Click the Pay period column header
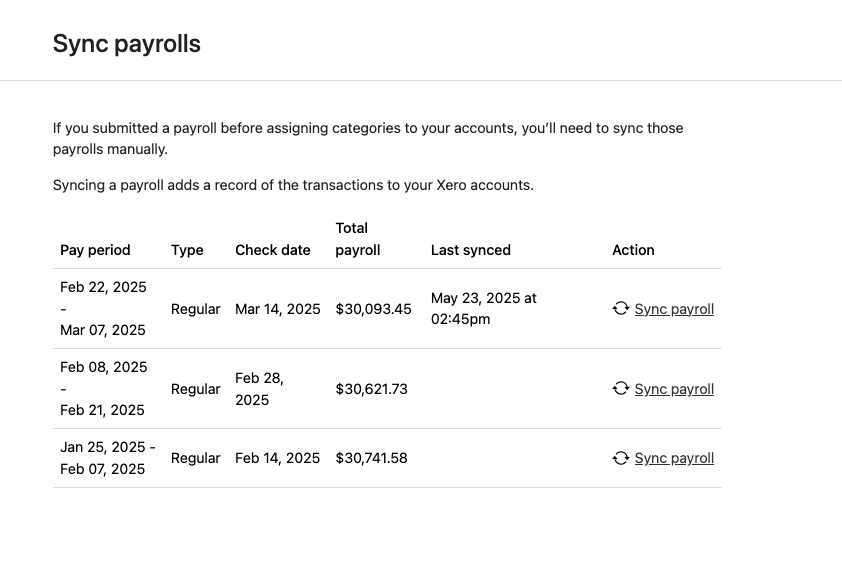842x561 pixels. 95,250
